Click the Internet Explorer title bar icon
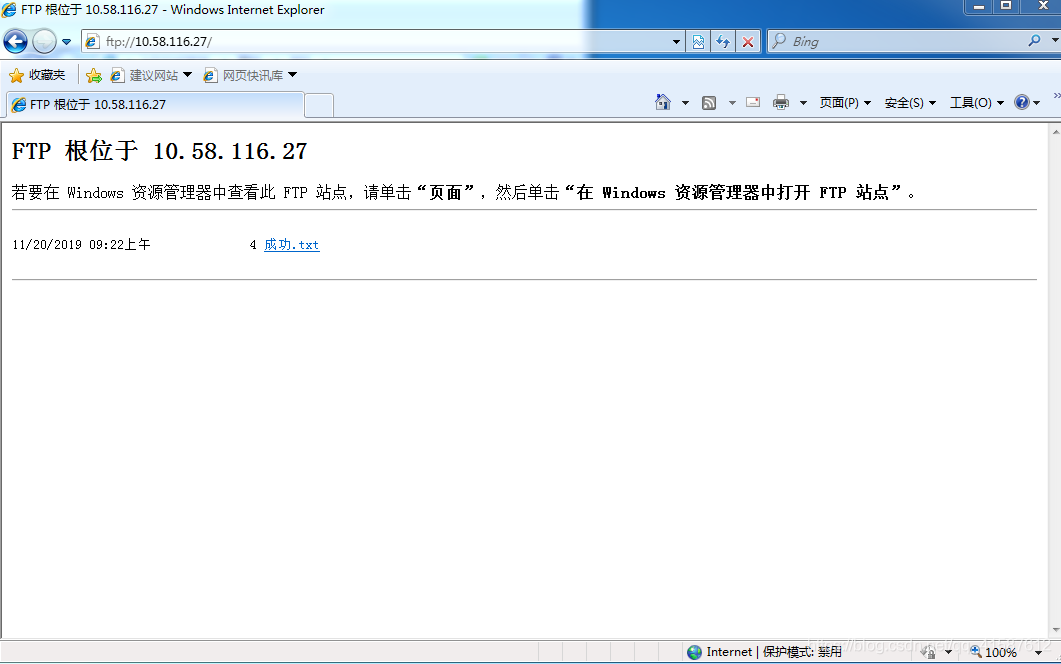 pyautogui.click(x=9, y=9)
